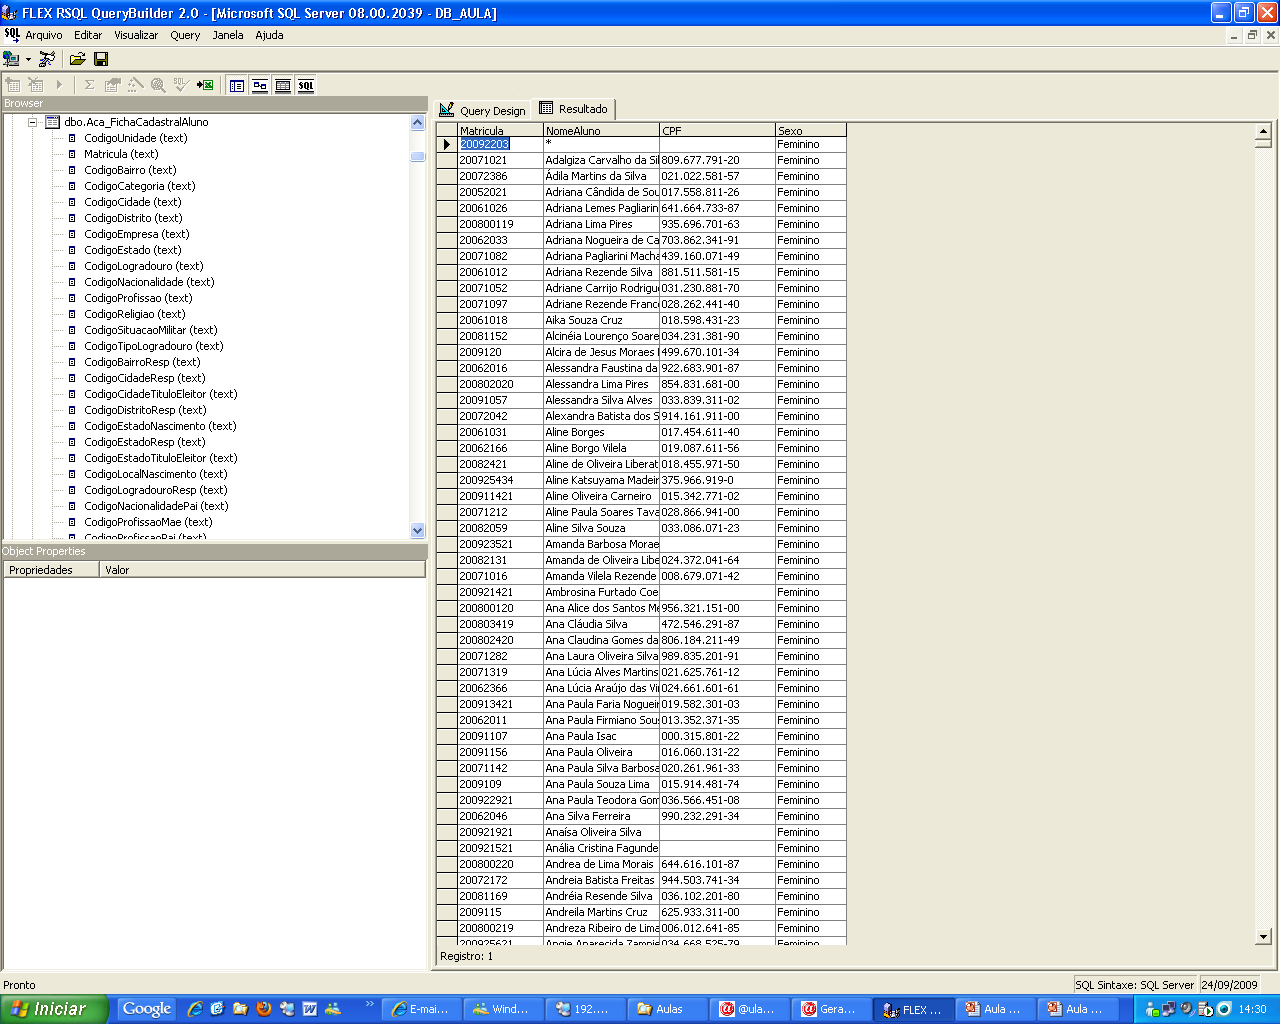Save the query with the floppy icon
Image resolution: width=1280 pixels, height=1024 pixels.
(x=101, y=59)
